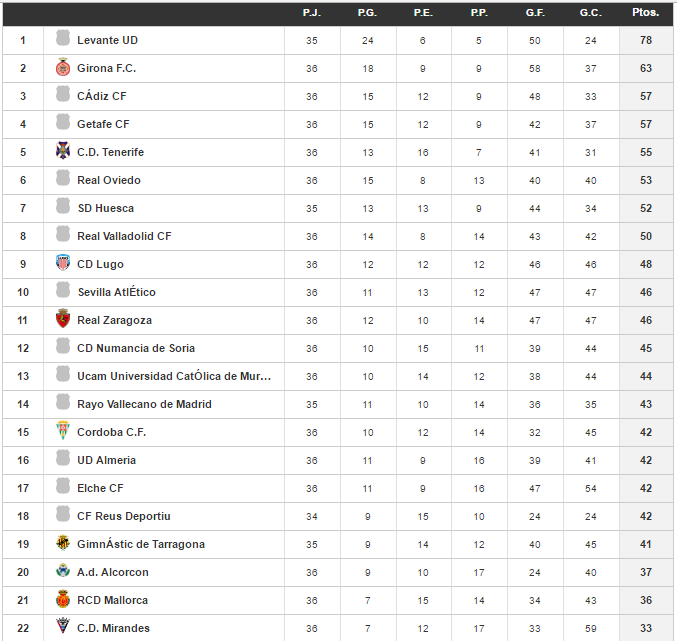The height and width of the screenshot is (641, 677).
Task: Click the RCD Mallorca club crest
Action: pos(63,600)
